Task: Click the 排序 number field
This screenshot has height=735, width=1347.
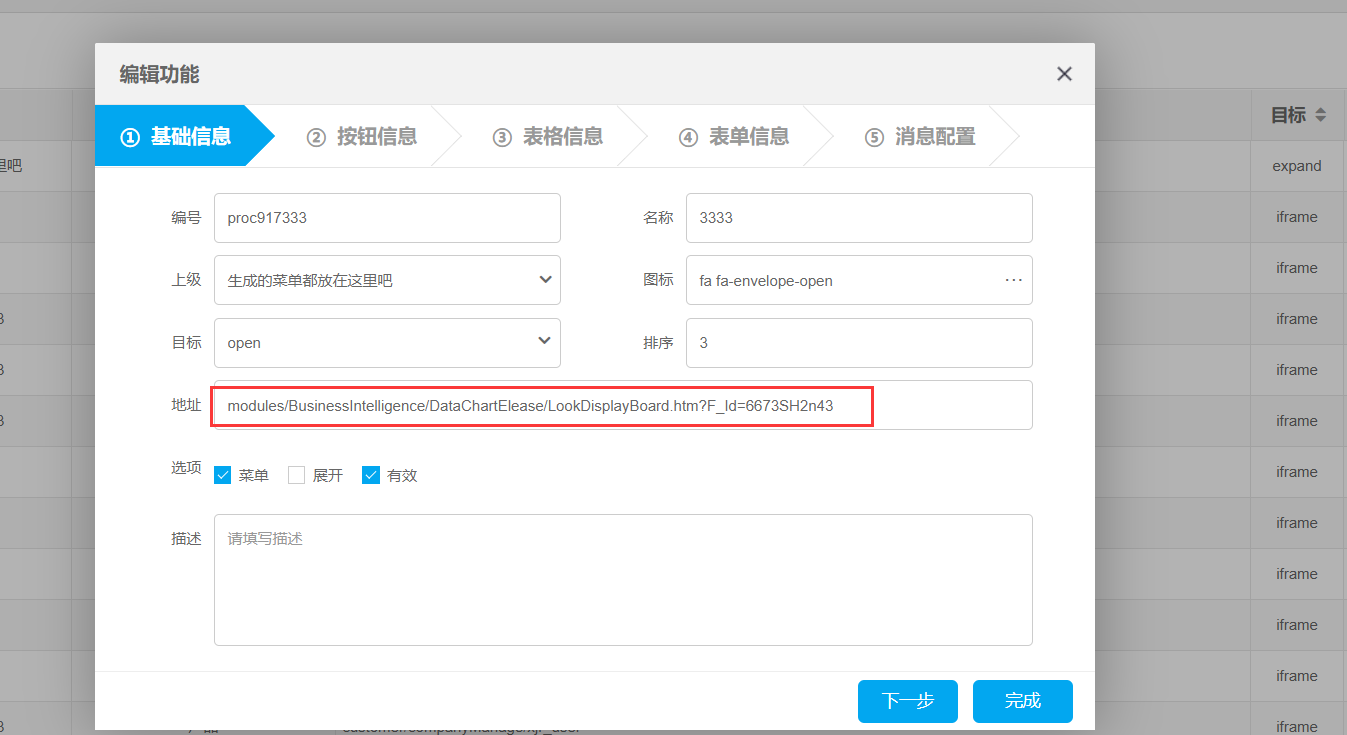Action: [858, 343]
